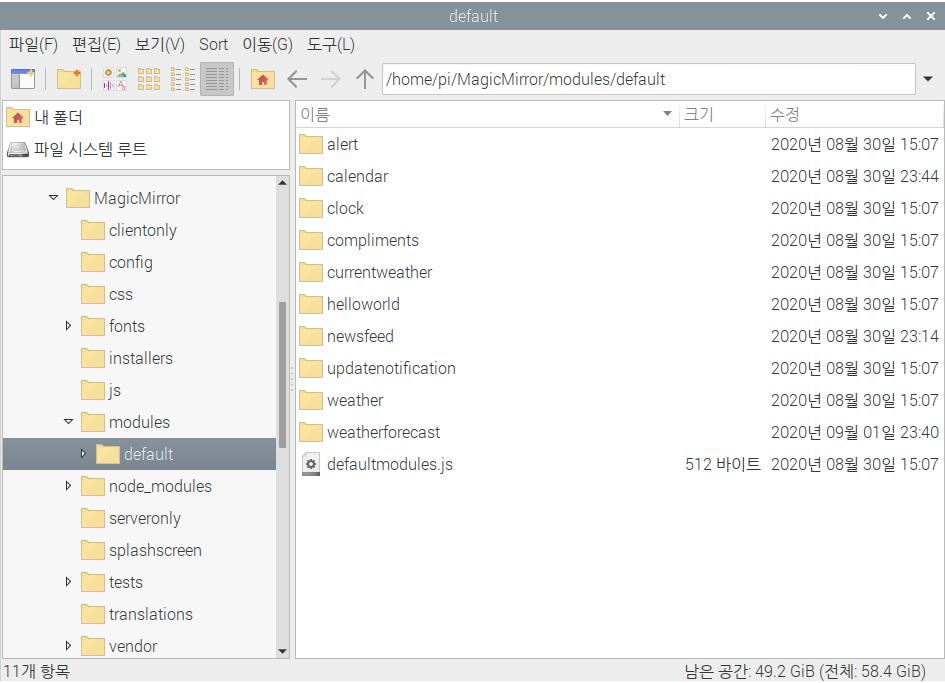Sort by the 크기 column header
This screenshot has width=945, height=683.
pos(722,114)
